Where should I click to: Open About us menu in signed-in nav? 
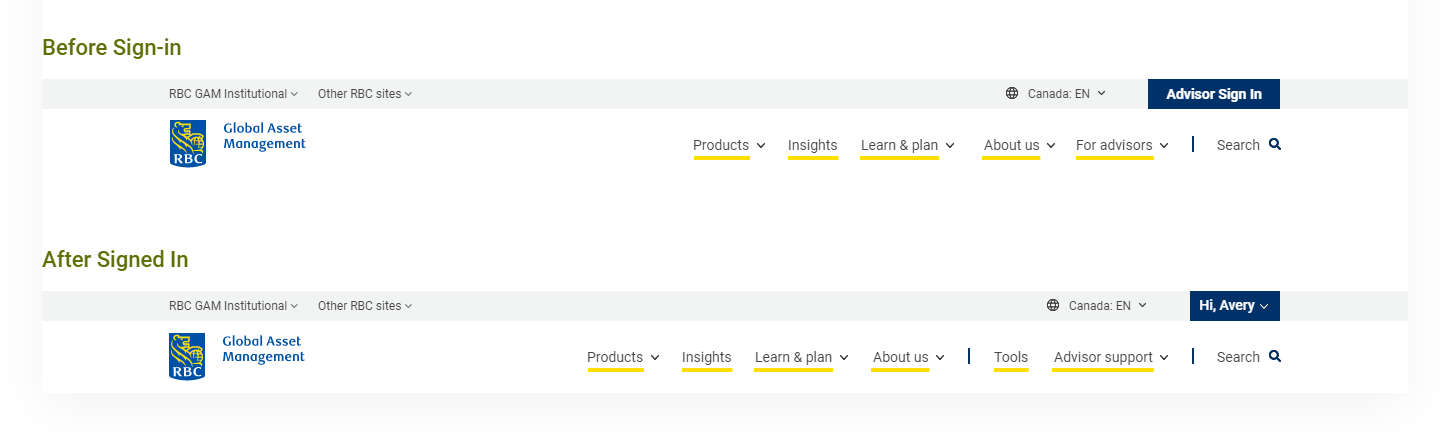tap(909, 358)
